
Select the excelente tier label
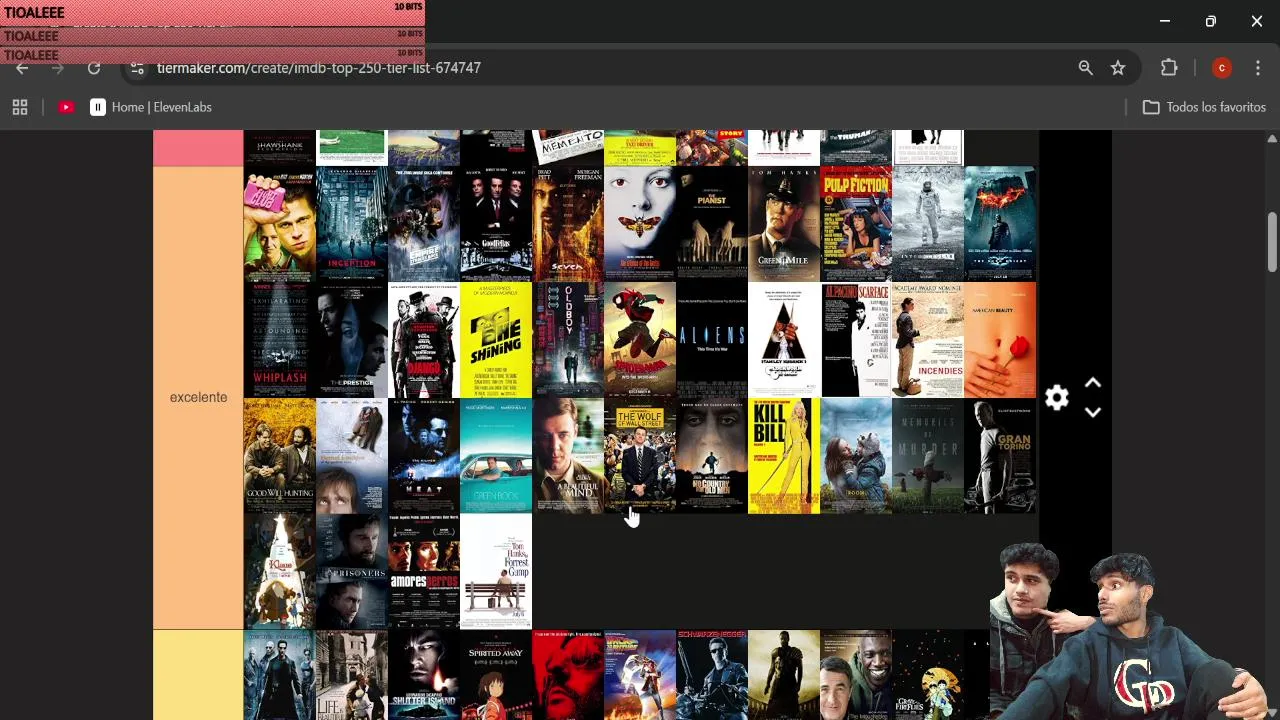[x=198, y=397]
